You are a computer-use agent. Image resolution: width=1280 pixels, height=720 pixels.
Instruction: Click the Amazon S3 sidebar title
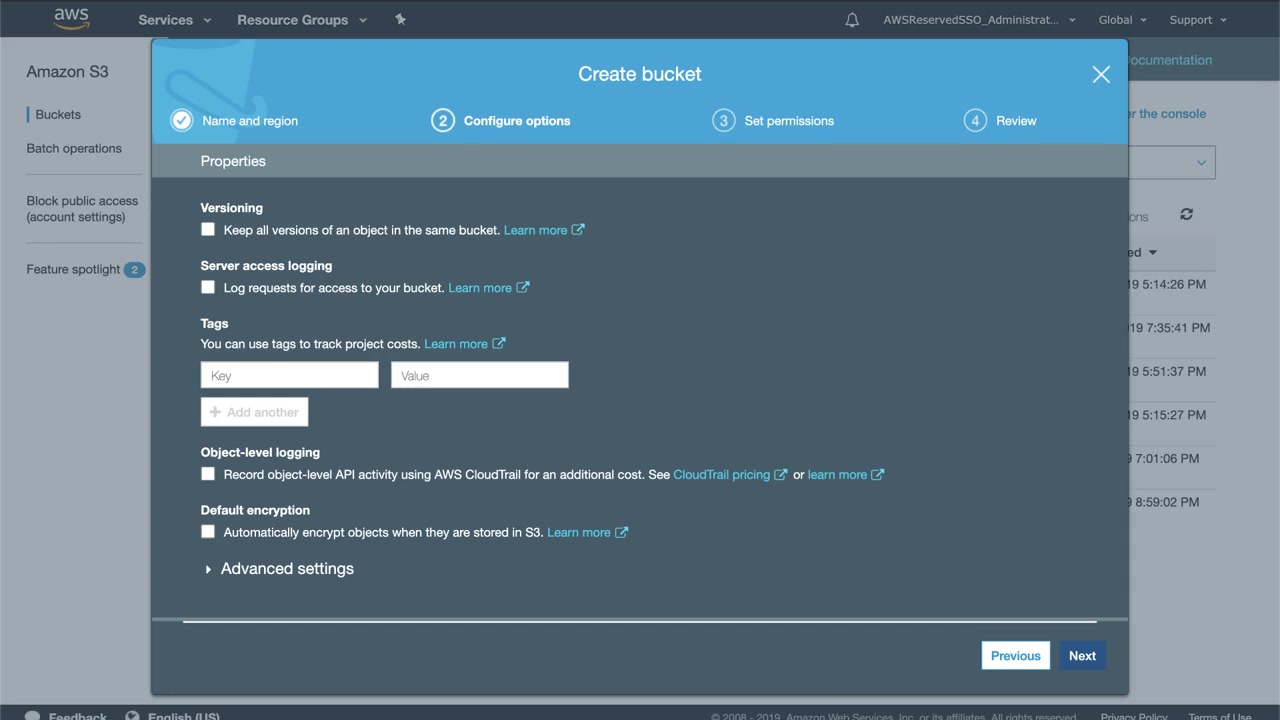pyautogui.click(x=67, y=72)
